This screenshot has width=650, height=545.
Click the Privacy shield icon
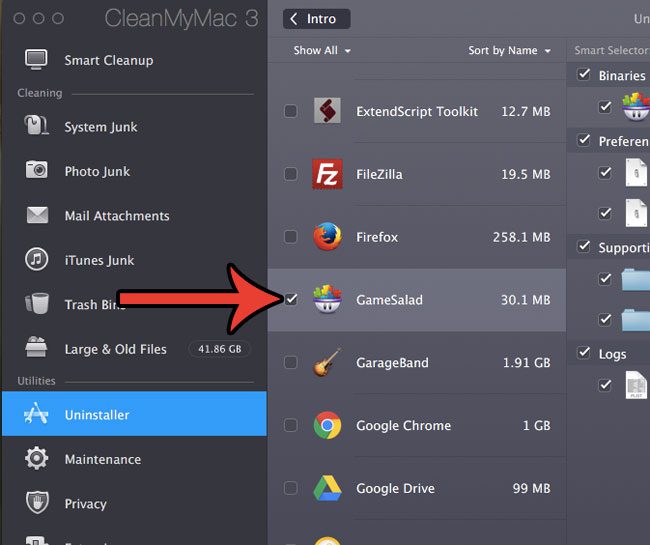coord(37,502)
